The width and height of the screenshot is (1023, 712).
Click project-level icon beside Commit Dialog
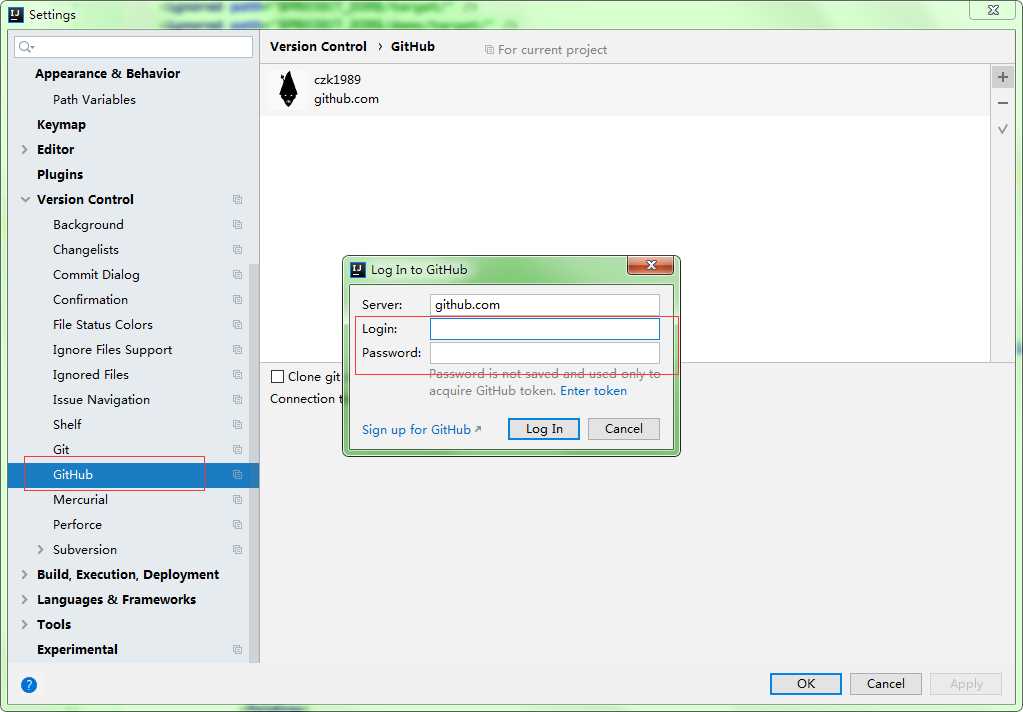[x=237, y=275]
